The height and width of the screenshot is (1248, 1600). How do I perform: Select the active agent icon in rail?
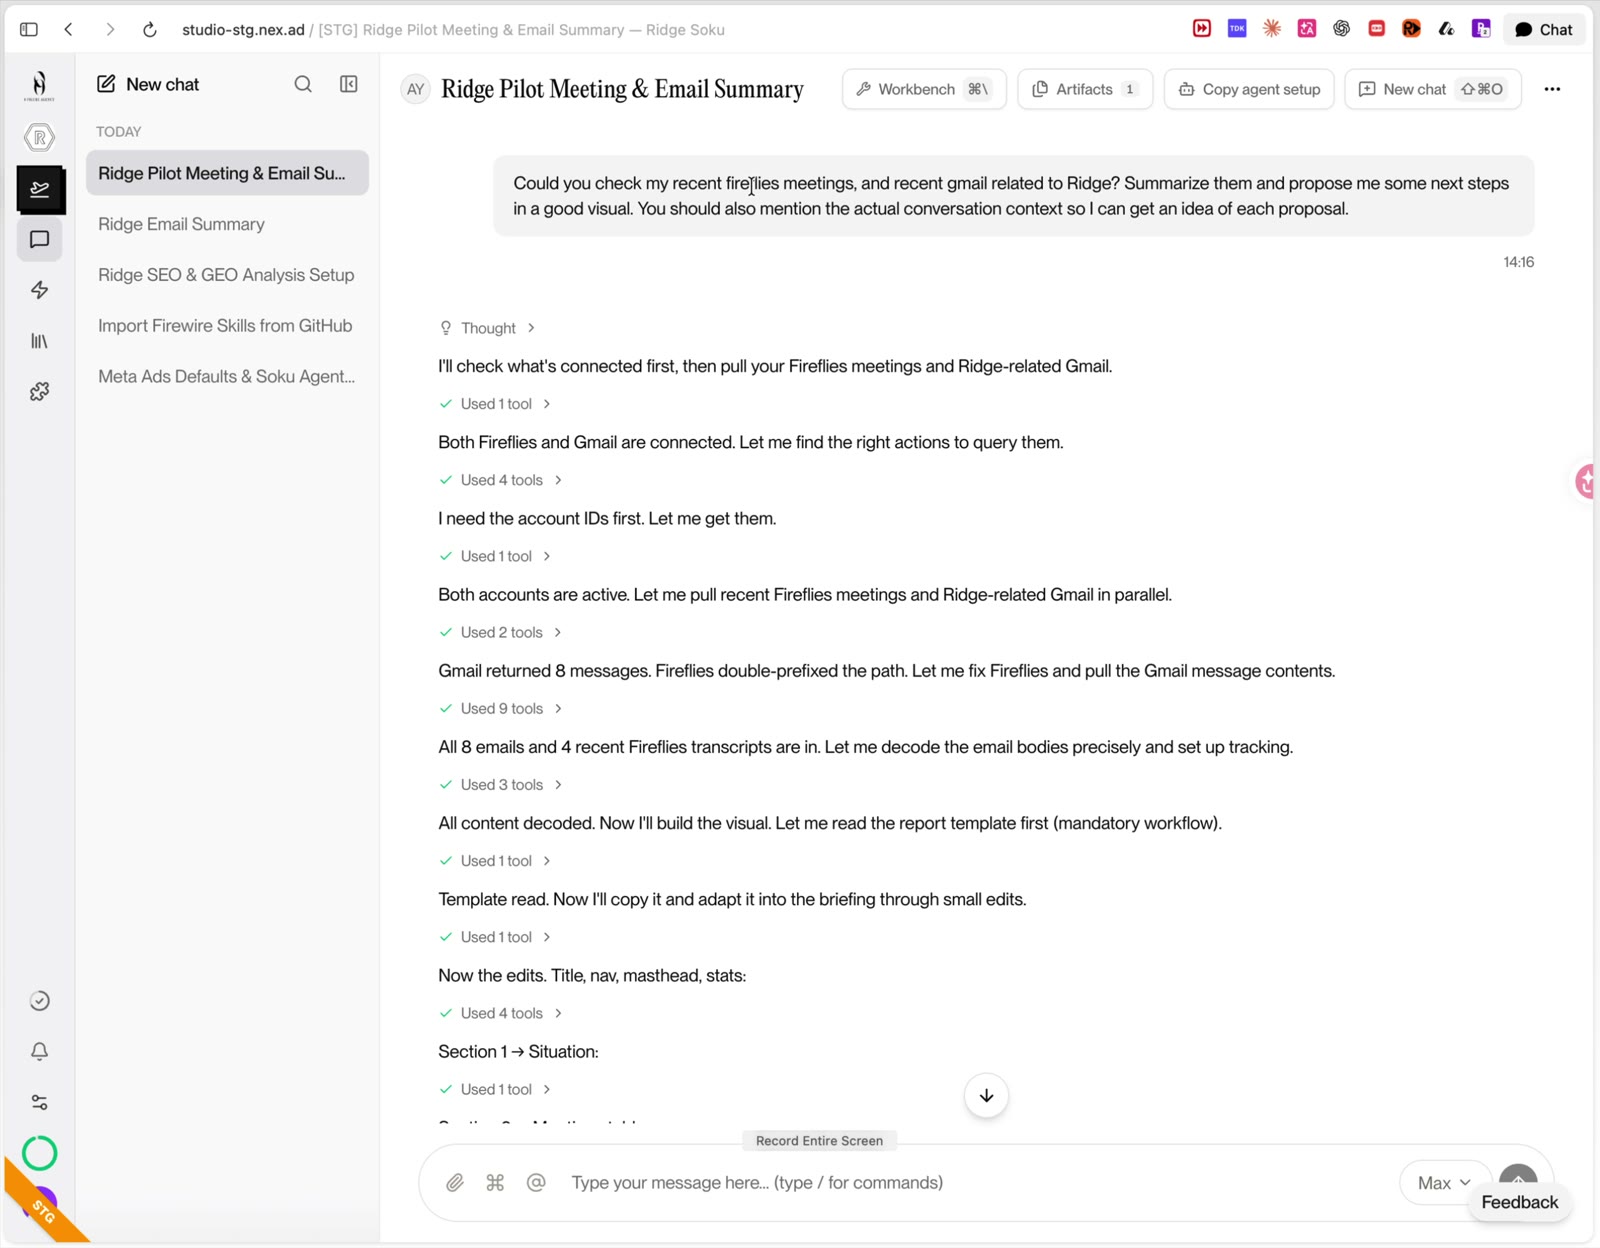40,189
